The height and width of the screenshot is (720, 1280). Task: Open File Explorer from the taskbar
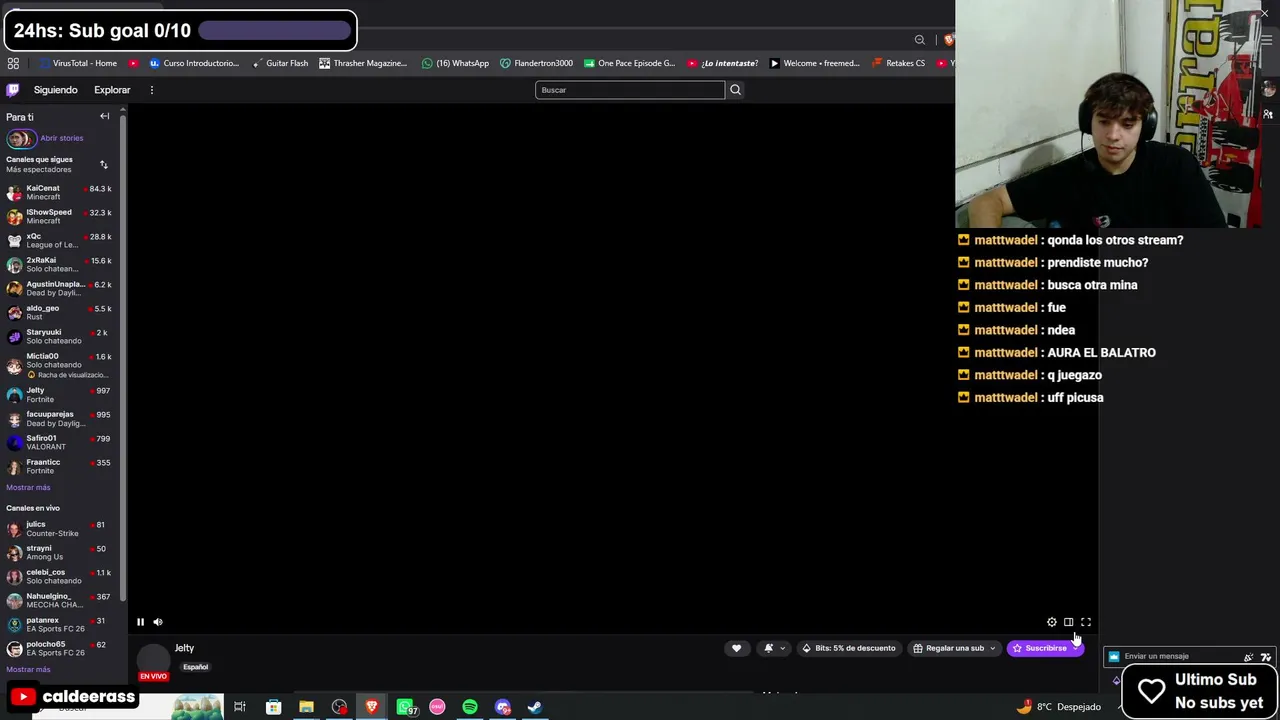[x=306, y=707]
